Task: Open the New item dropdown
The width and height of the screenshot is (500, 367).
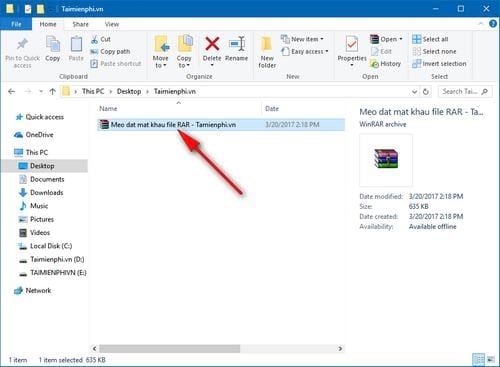Action: (x=302, y=39)
